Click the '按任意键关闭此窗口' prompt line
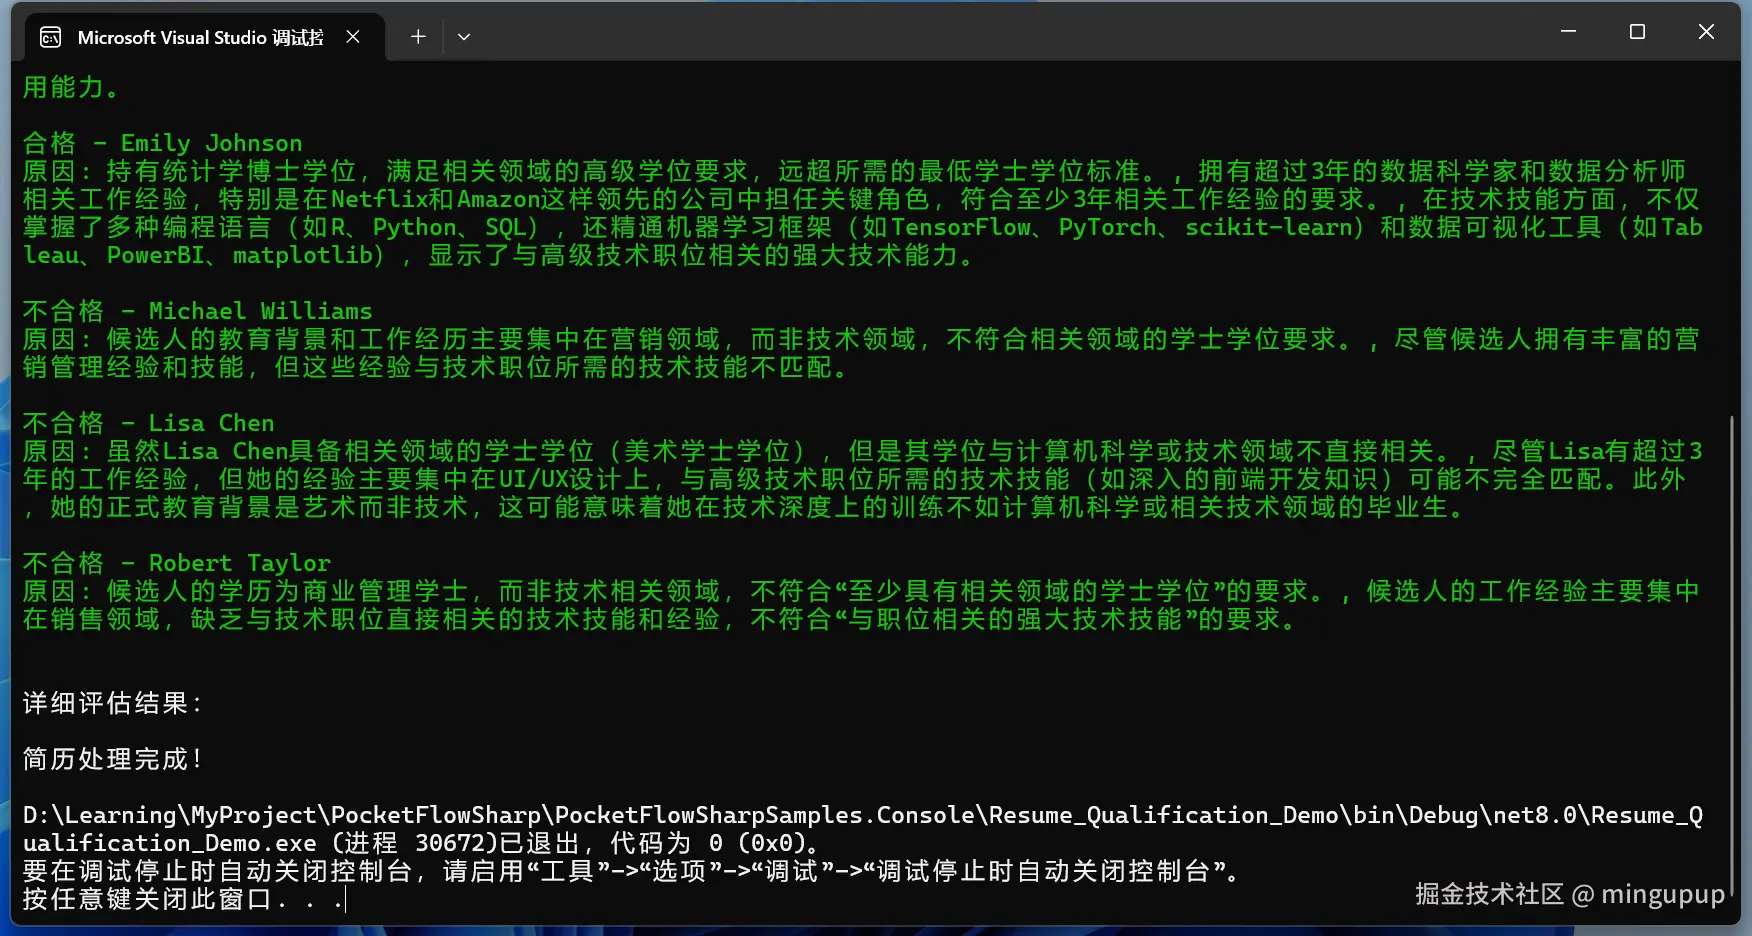This screenshot has width=1752, height=936. tap(183, 899)
